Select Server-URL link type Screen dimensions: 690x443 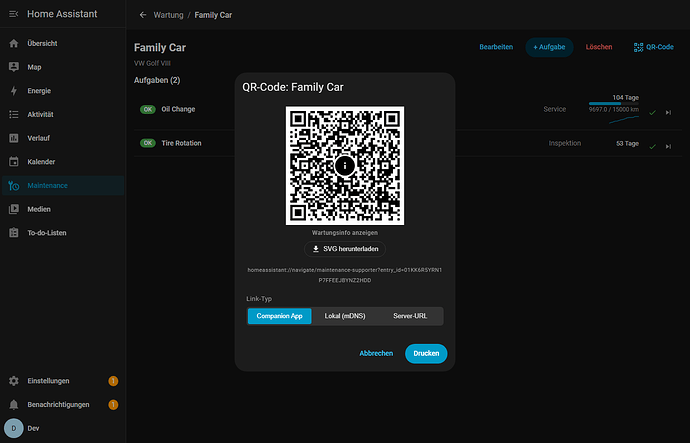pyautogui.click(x=410, y=316)
